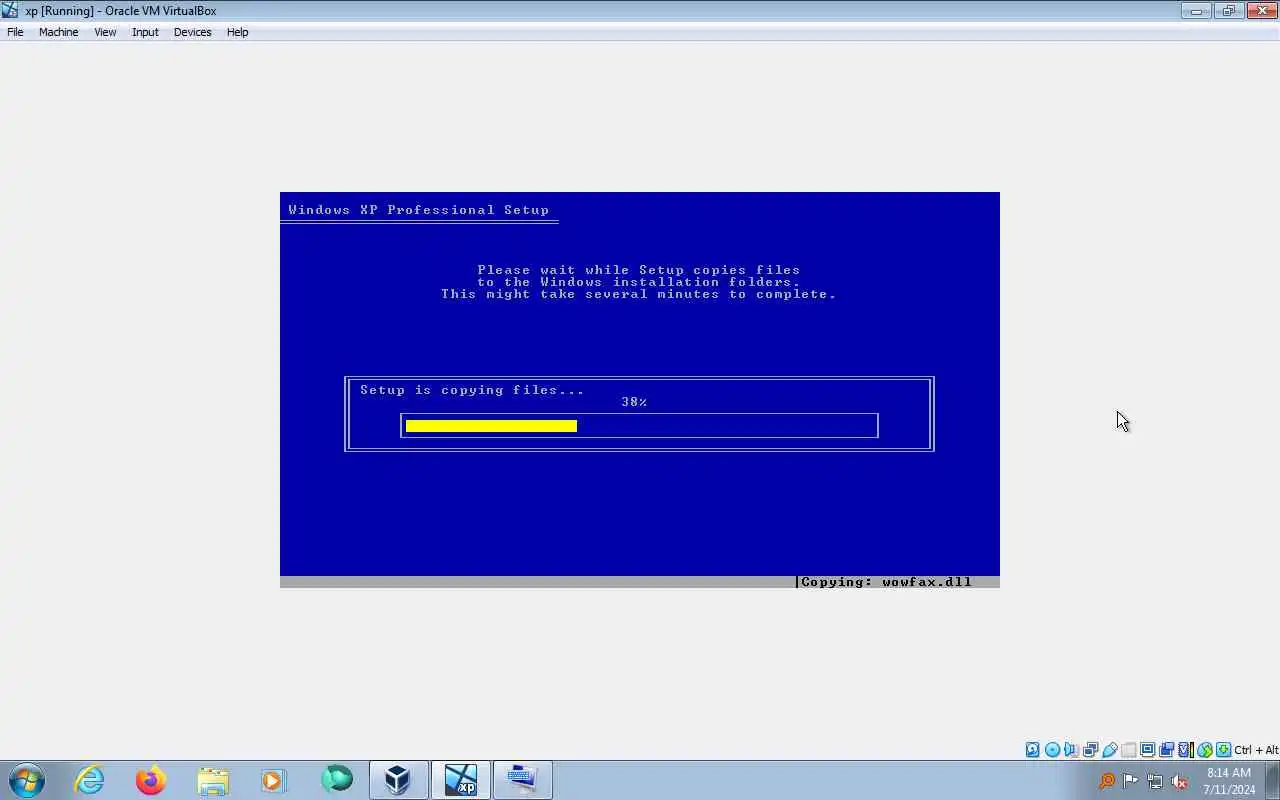Switch to the xp VM taskbar button
Image resolution: width=1280 pixels, height=800 pixels.
[x=461, y=780]
